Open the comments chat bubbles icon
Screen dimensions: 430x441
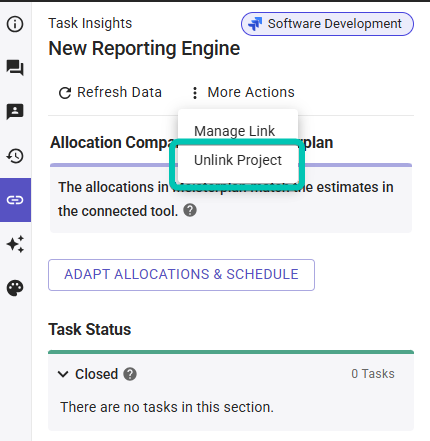point(15,68)
